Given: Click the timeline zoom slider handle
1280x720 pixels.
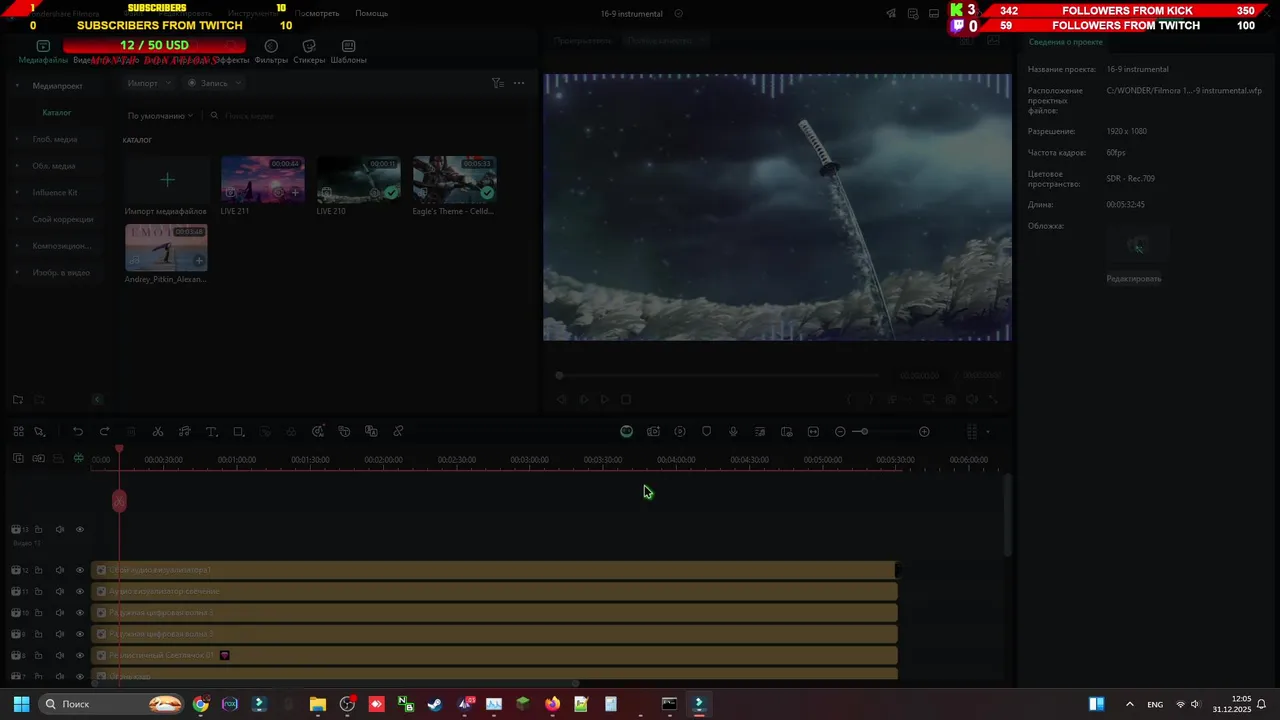Looking at the screenshot, I should pyautogui.click(x=863, y=432).
